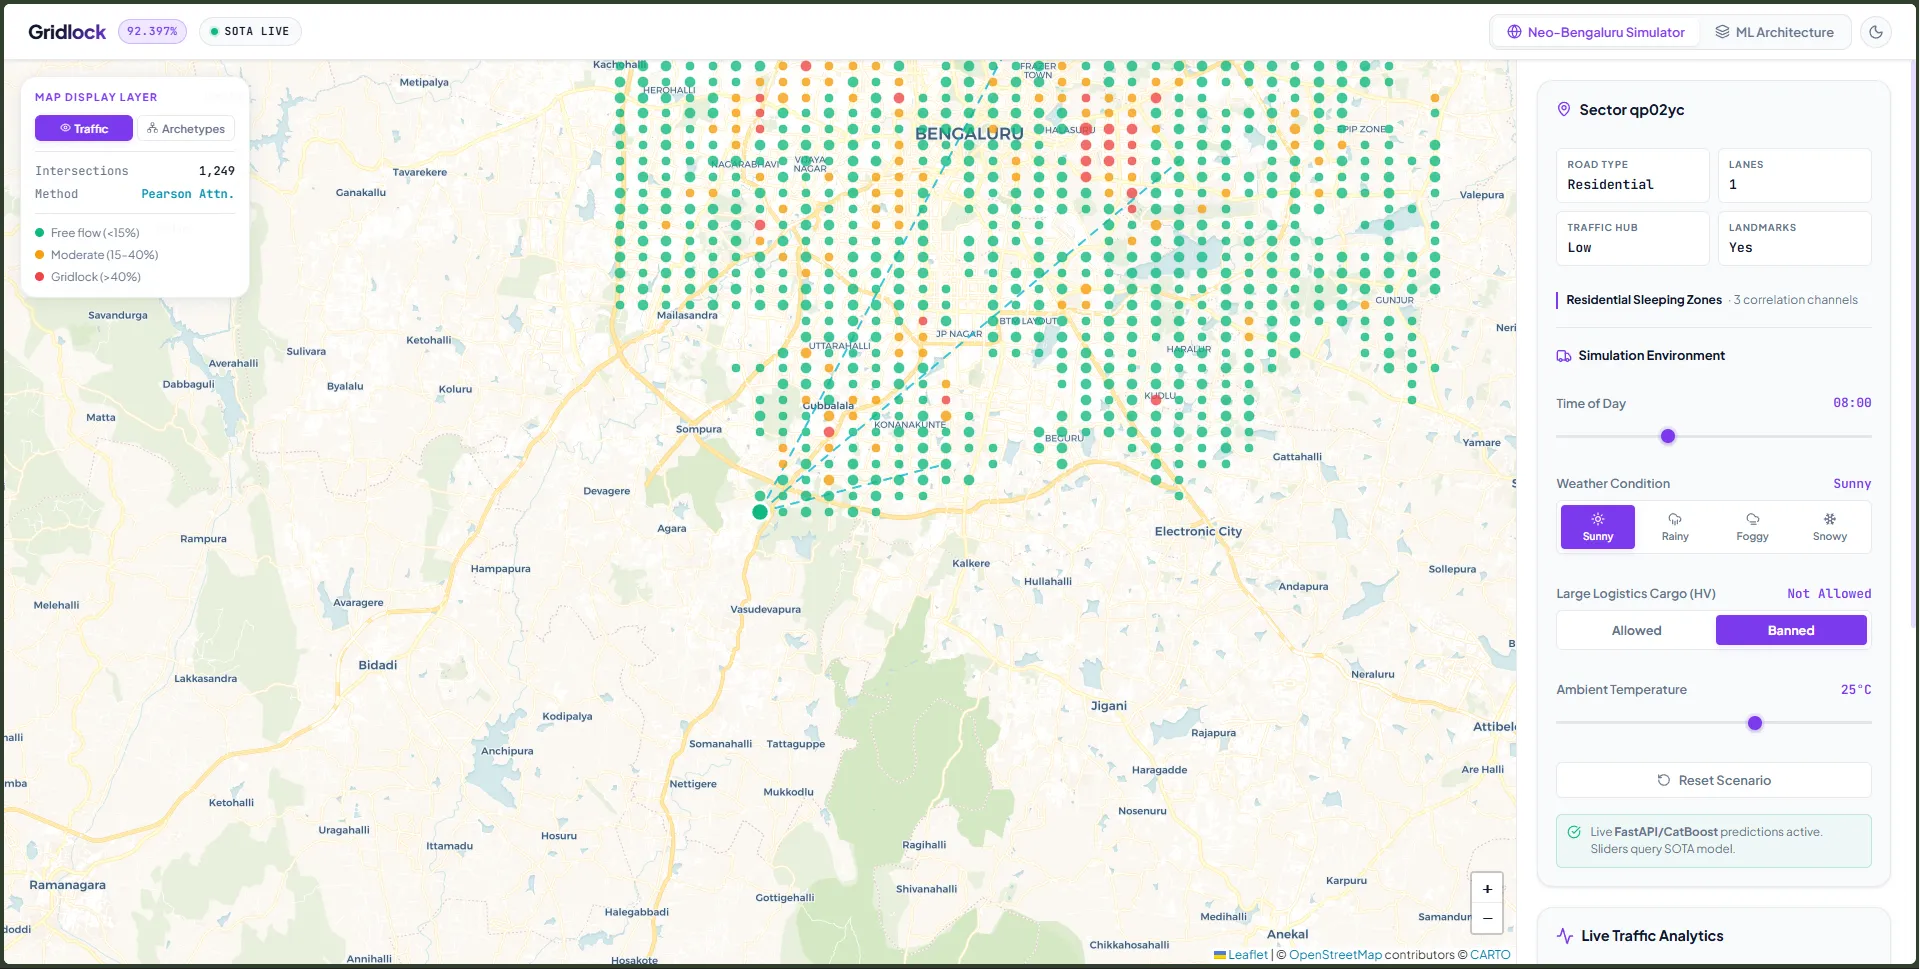Open the ML Architecture tab
This screenshot has width=1920, height=970.
pyautogui.click(x=1775, y=32)
